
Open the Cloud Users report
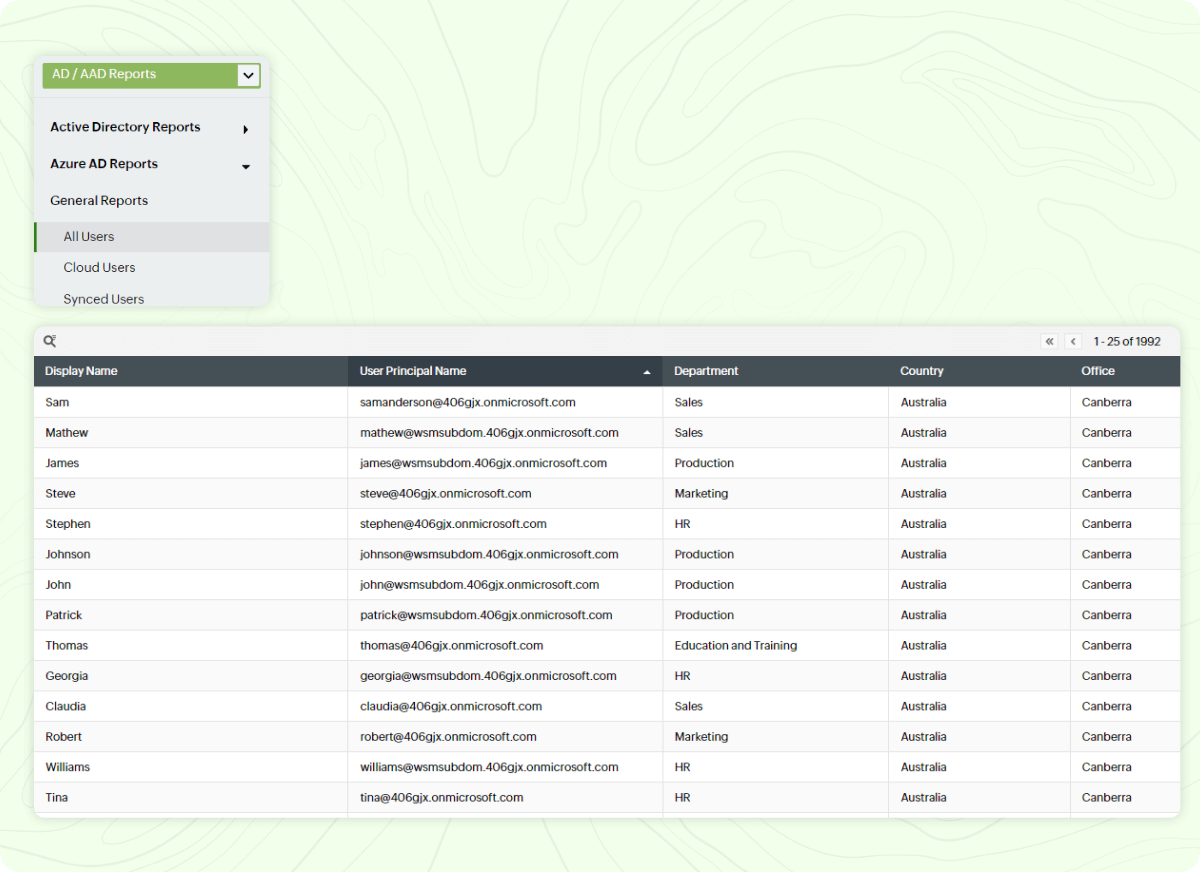(x=99, y=267)
